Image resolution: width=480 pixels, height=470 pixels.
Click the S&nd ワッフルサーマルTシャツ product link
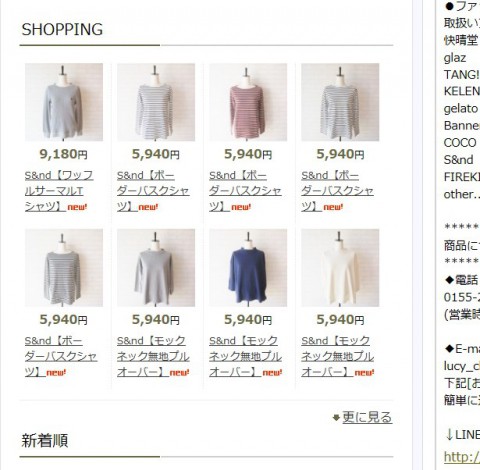(59, 191)
